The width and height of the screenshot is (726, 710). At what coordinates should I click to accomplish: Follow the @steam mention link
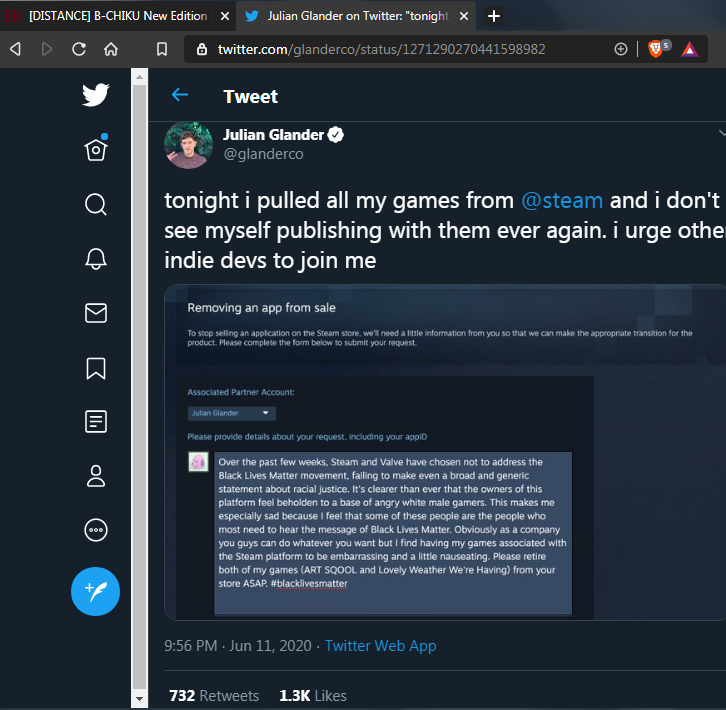pyautogui.click(x=562, y=201)
